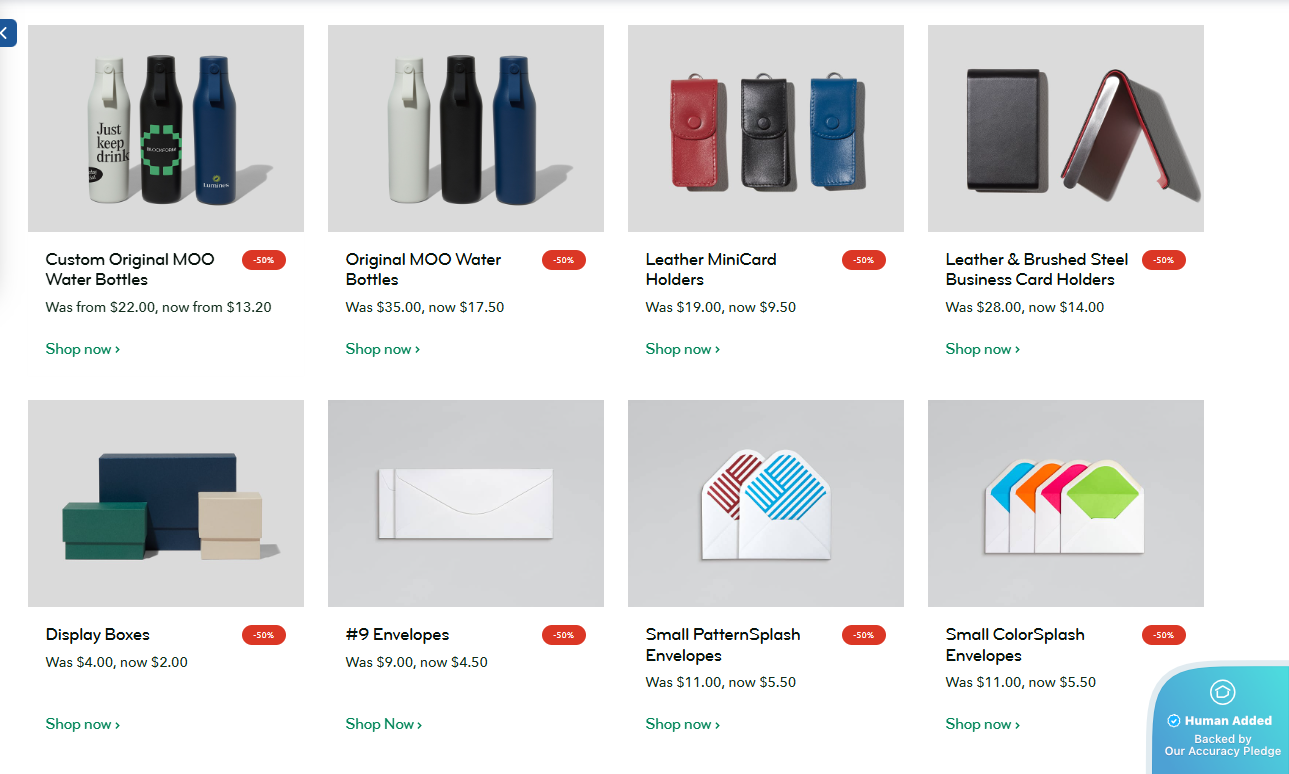Screen dimensions: 1289x774
Task: Click the -50% badge on Original MOO Water Bottles
Action: pyautogui.click(x=564, y=260)
